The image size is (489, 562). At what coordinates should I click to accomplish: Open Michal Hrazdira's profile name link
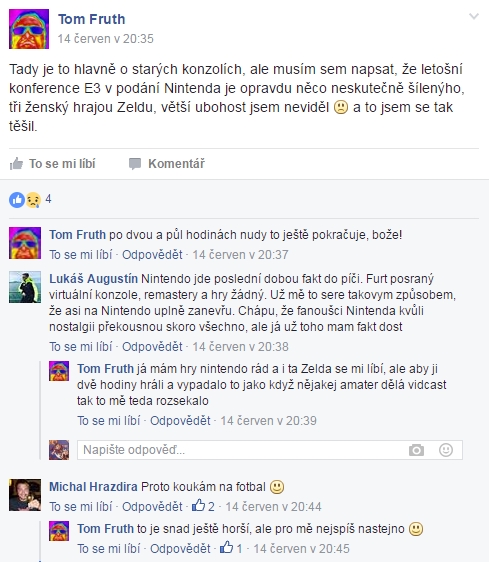[93, 487]
